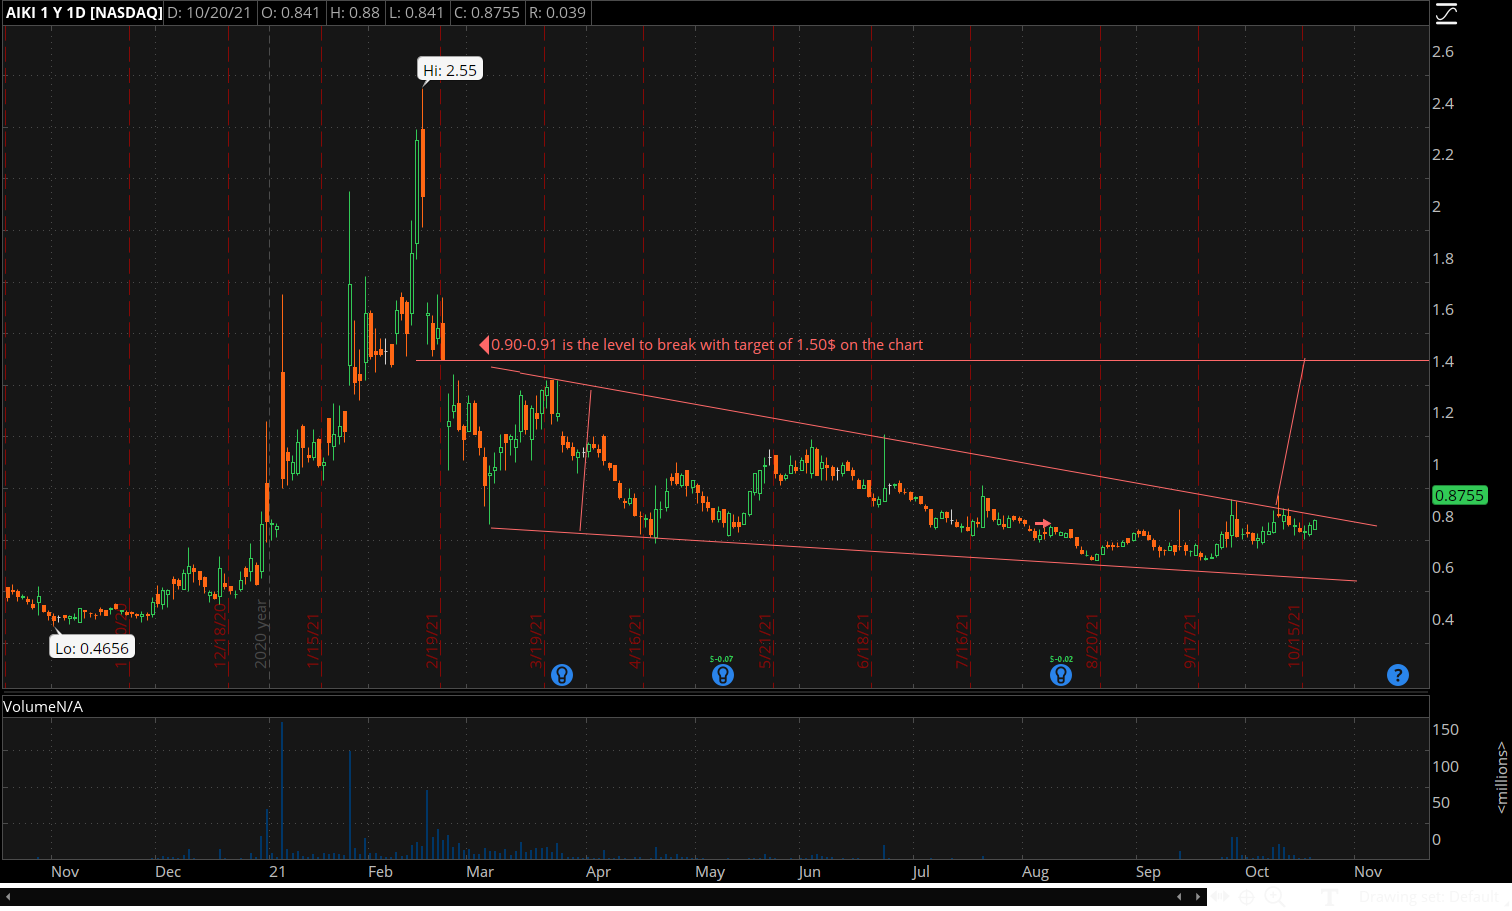Click the earnings lightbulb labeled $-0.02

point(1061,675)
